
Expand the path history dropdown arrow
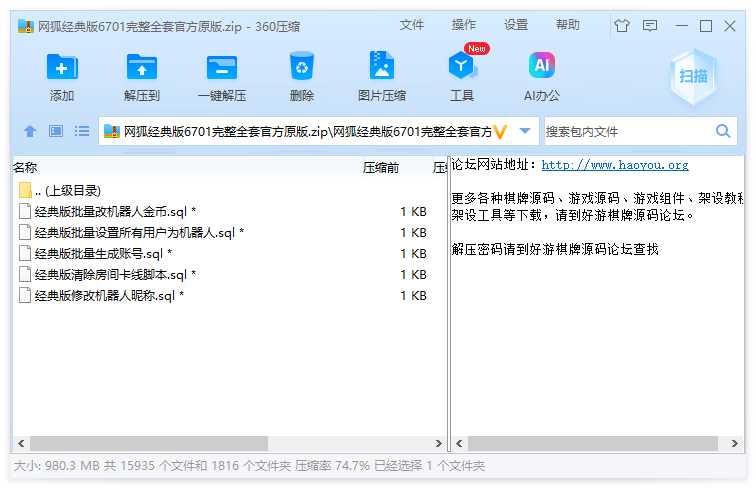click(x=525, y=131)
